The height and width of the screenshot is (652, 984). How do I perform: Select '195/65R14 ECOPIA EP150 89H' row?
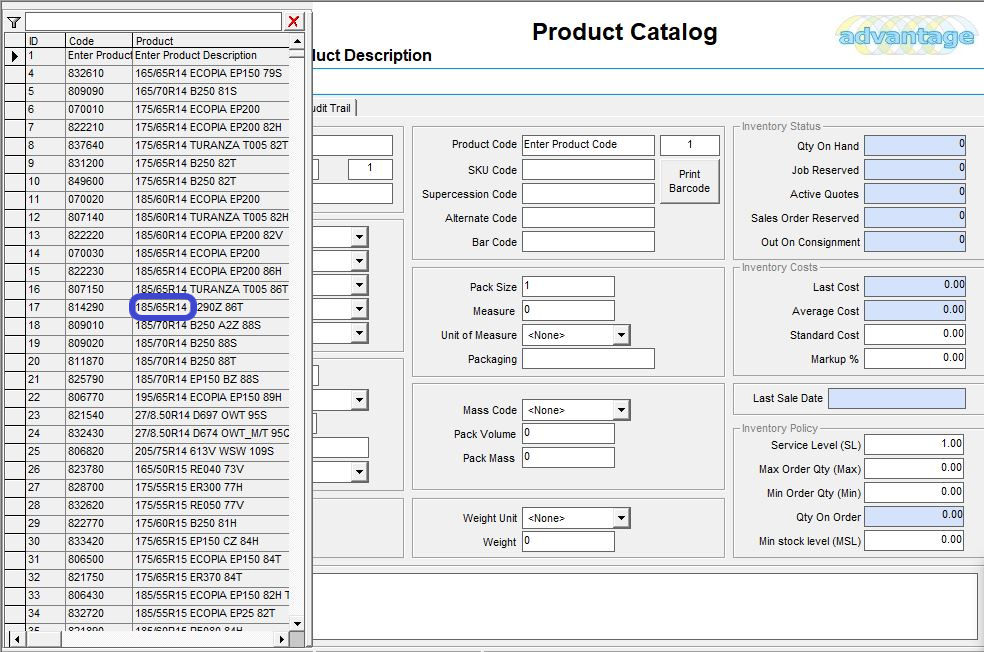(x=211, y=398)
